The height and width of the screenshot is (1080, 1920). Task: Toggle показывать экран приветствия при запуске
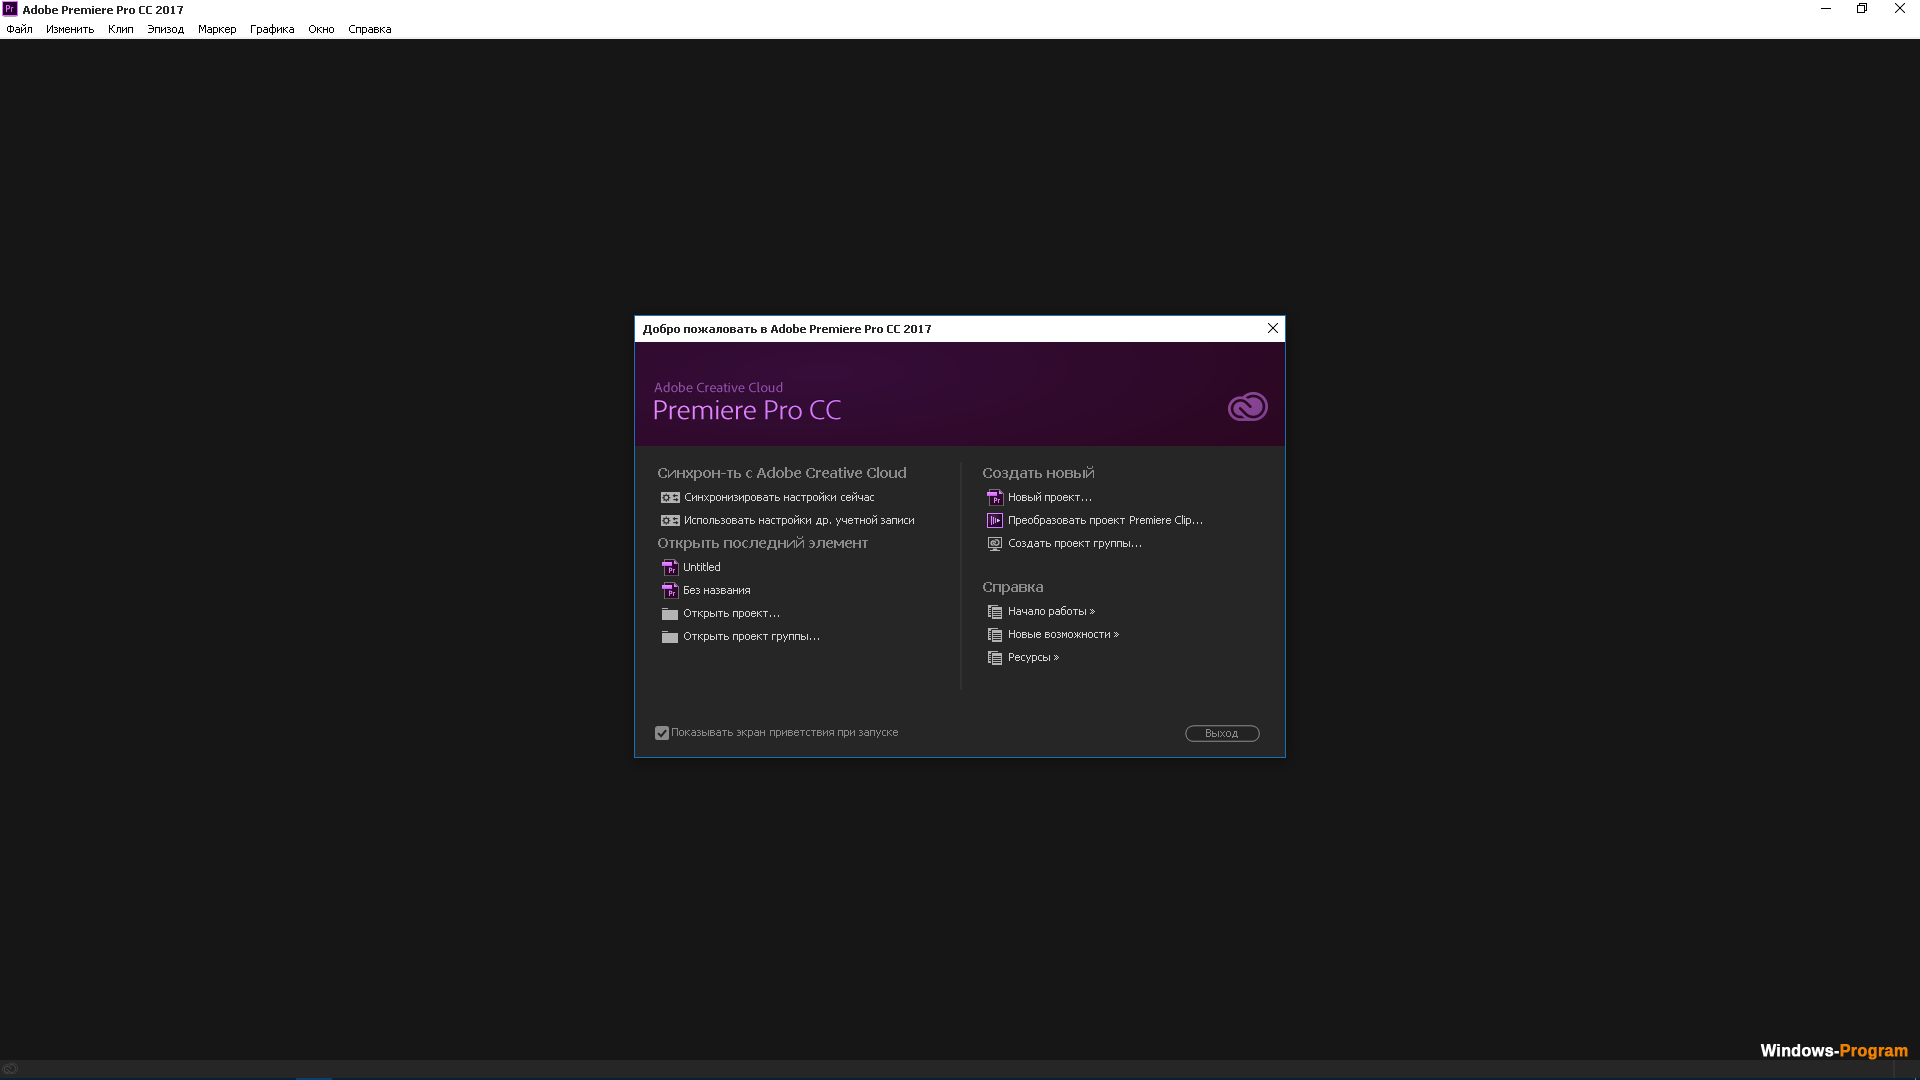[x=661, y=732]
